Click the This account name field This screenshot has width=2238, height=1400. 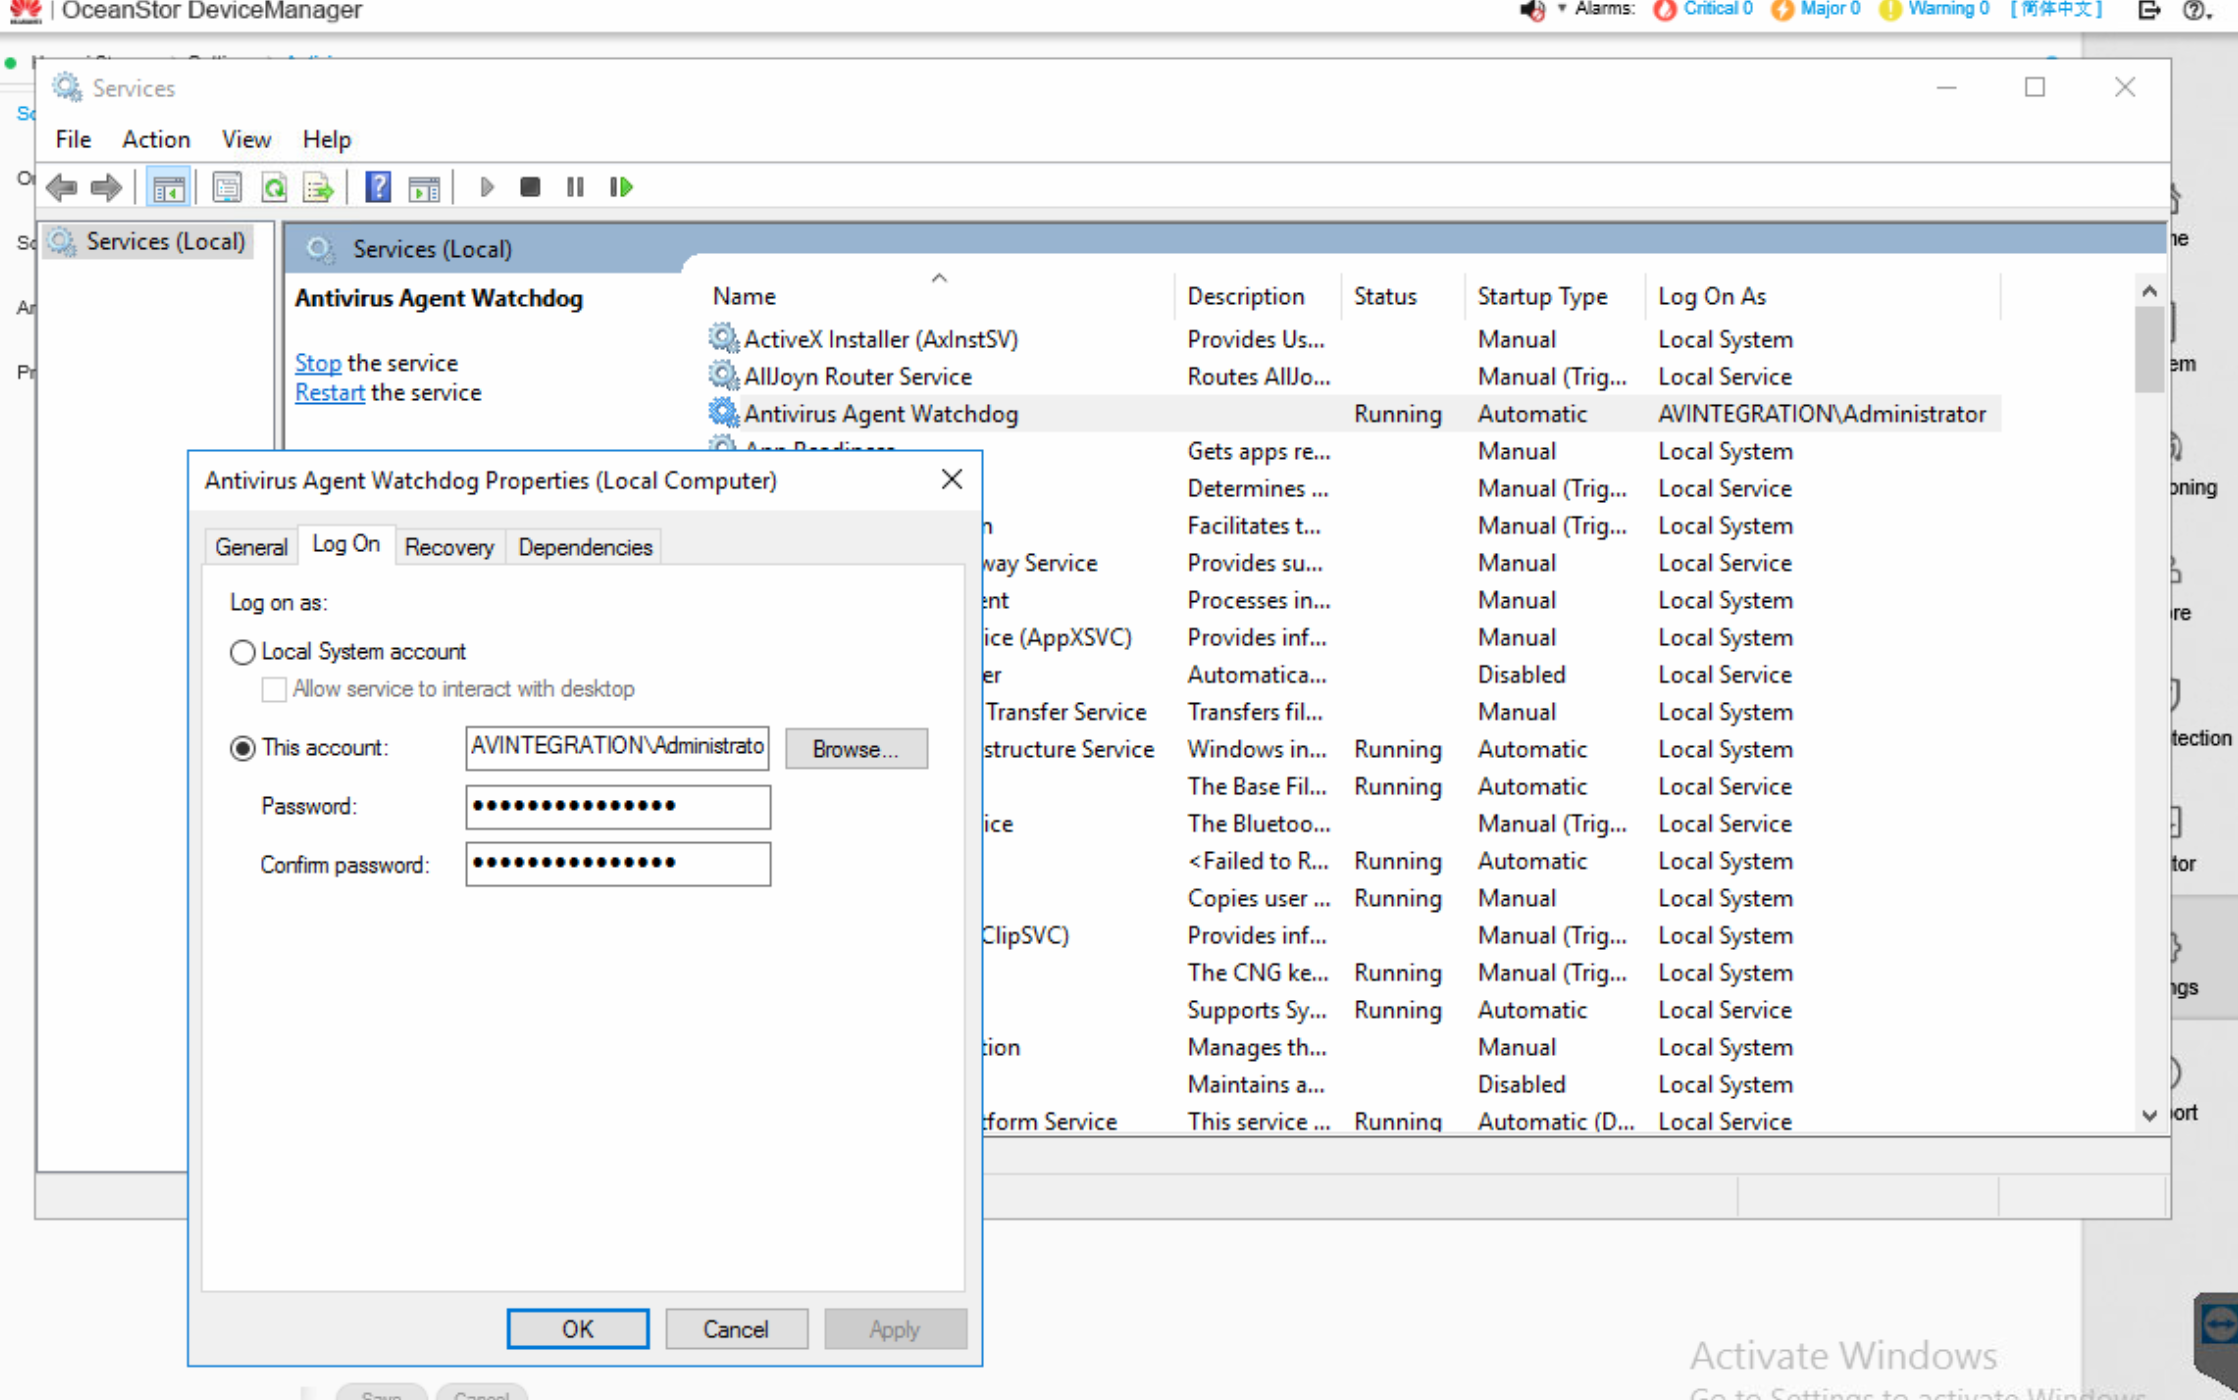618,747
